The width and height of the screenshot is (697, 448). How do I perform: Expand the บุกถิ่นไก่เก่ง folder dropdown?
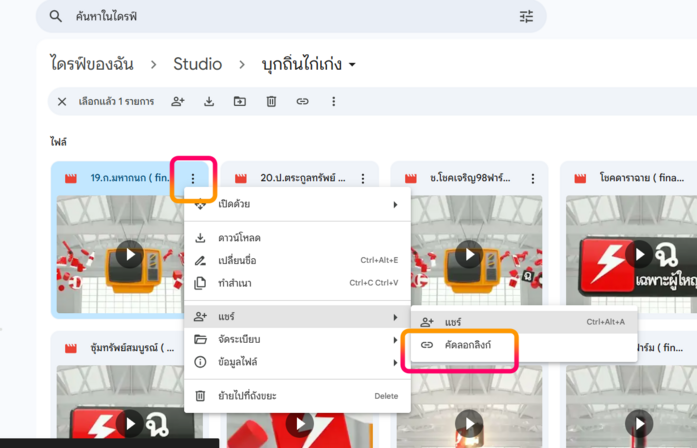coord(351,66)
